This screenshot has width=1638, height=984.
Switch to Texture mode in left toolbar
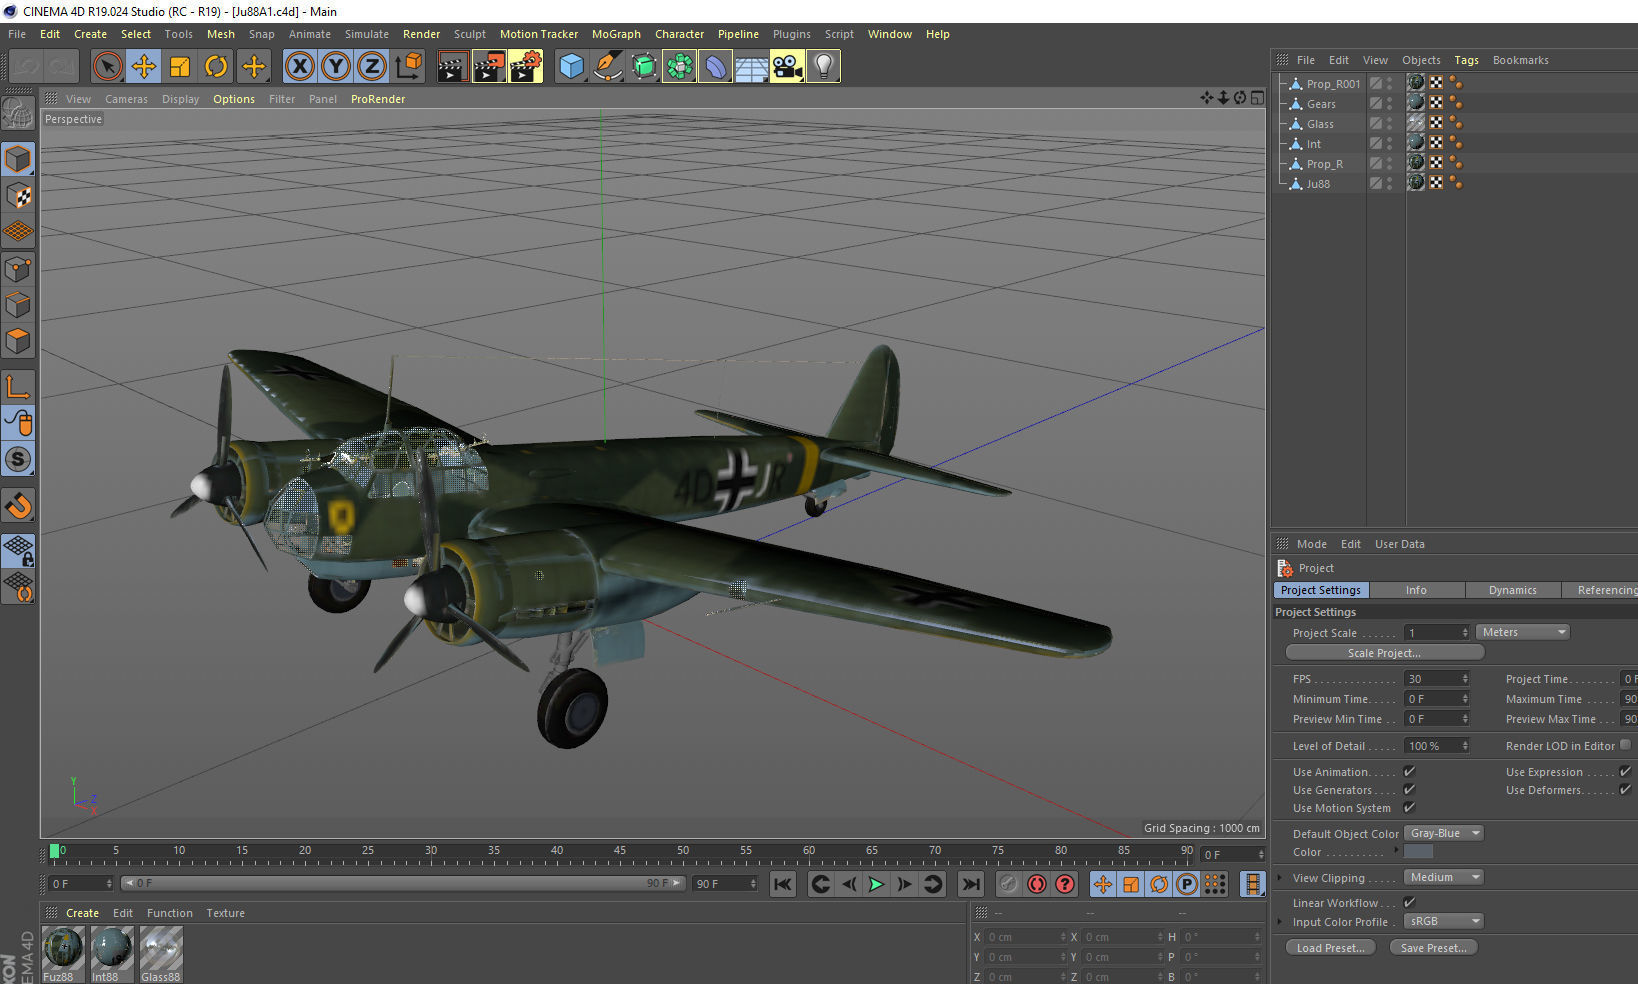(x=18, y=195)
